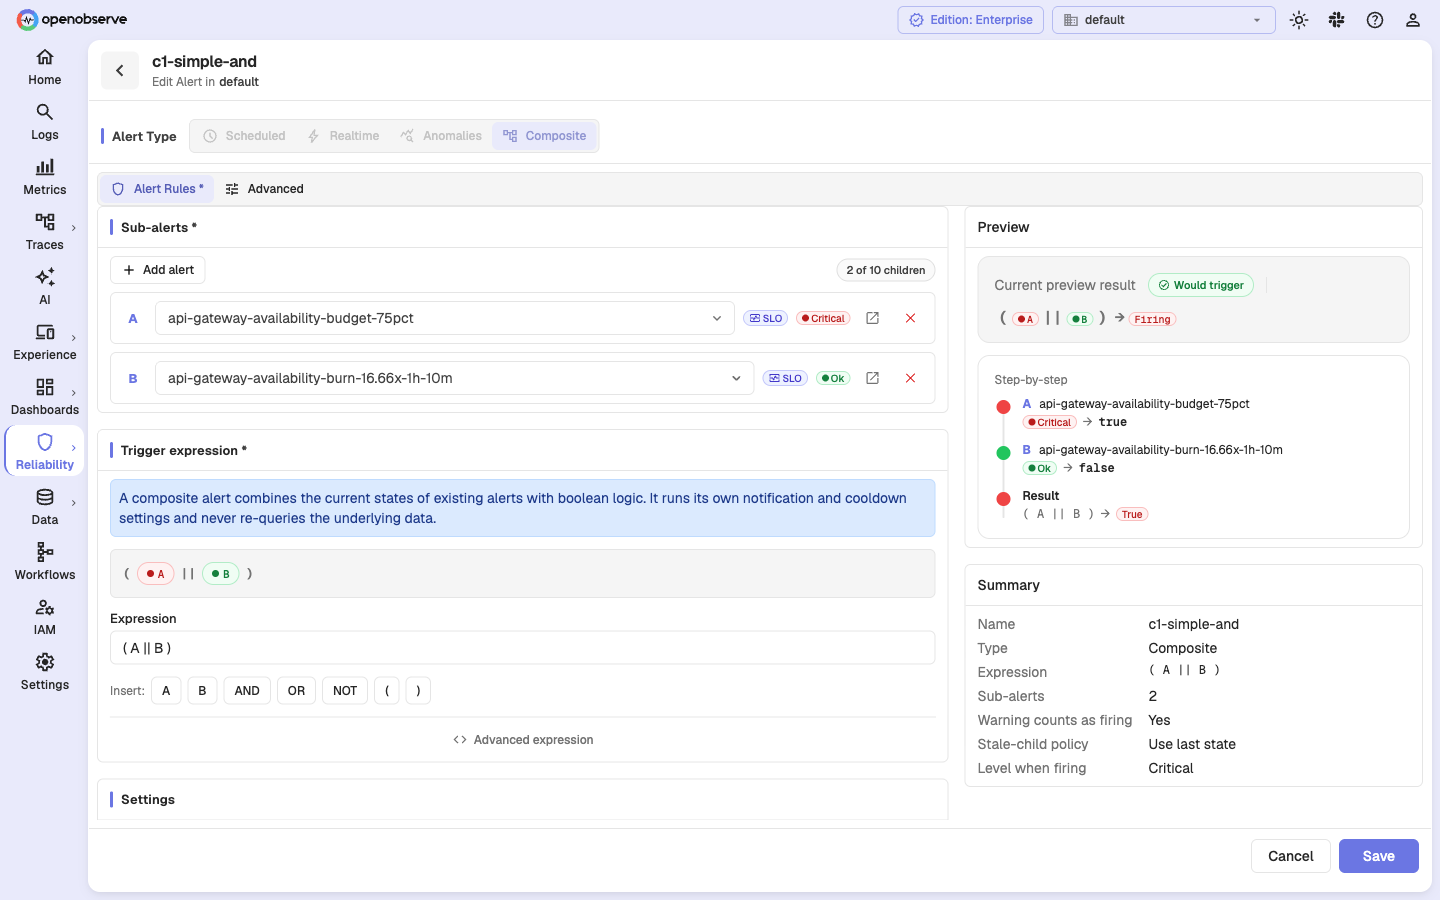Click Would trigger status badge
The image size is (1440, 900).
(x=1200, y=285)
